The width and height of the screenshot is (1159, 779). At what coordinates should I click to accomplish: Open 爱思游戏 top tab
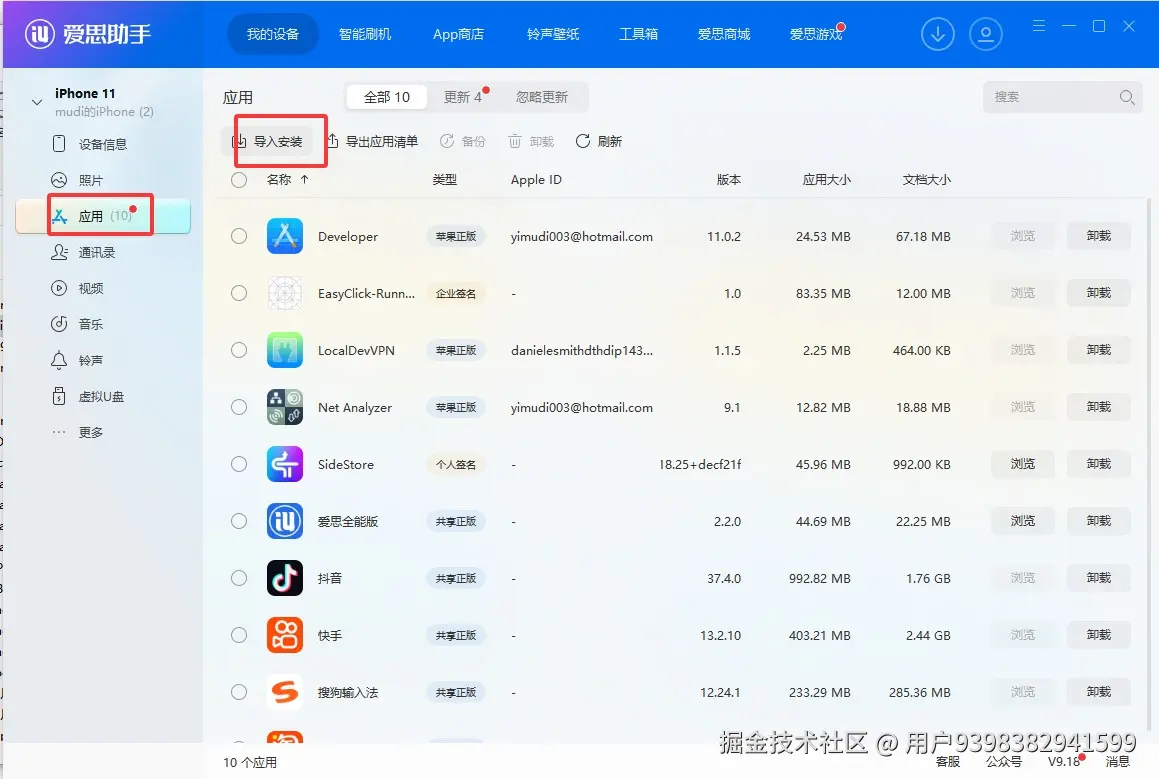(816, 34)
